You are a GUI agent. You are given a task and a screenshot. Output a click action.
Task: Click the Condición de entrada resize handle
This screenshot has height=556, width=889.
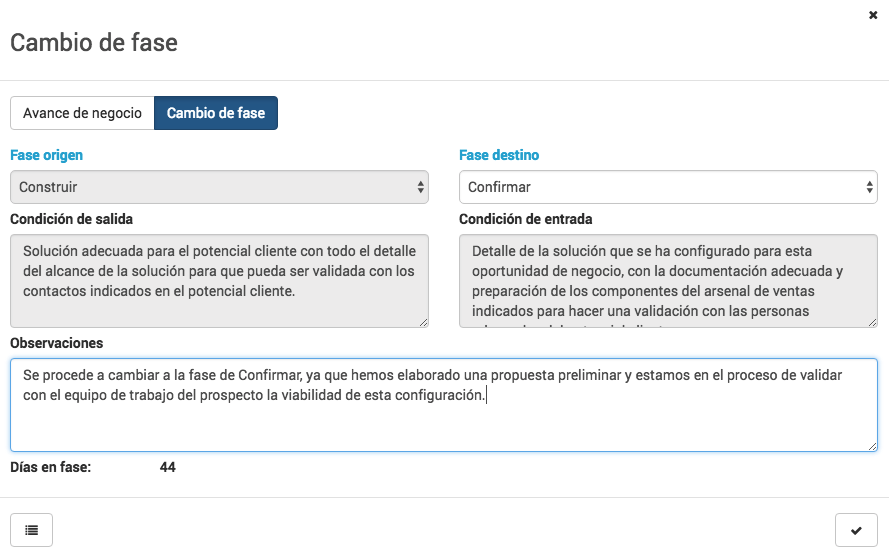click(873, 322)
